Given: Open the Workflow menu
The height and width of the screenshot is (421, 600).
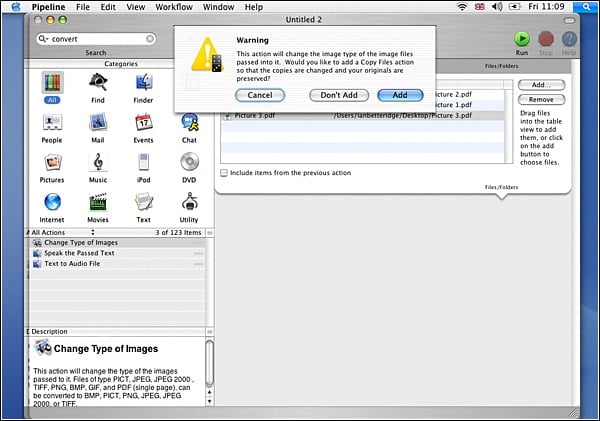Looking at the screenshot, I should click(174, 7).
